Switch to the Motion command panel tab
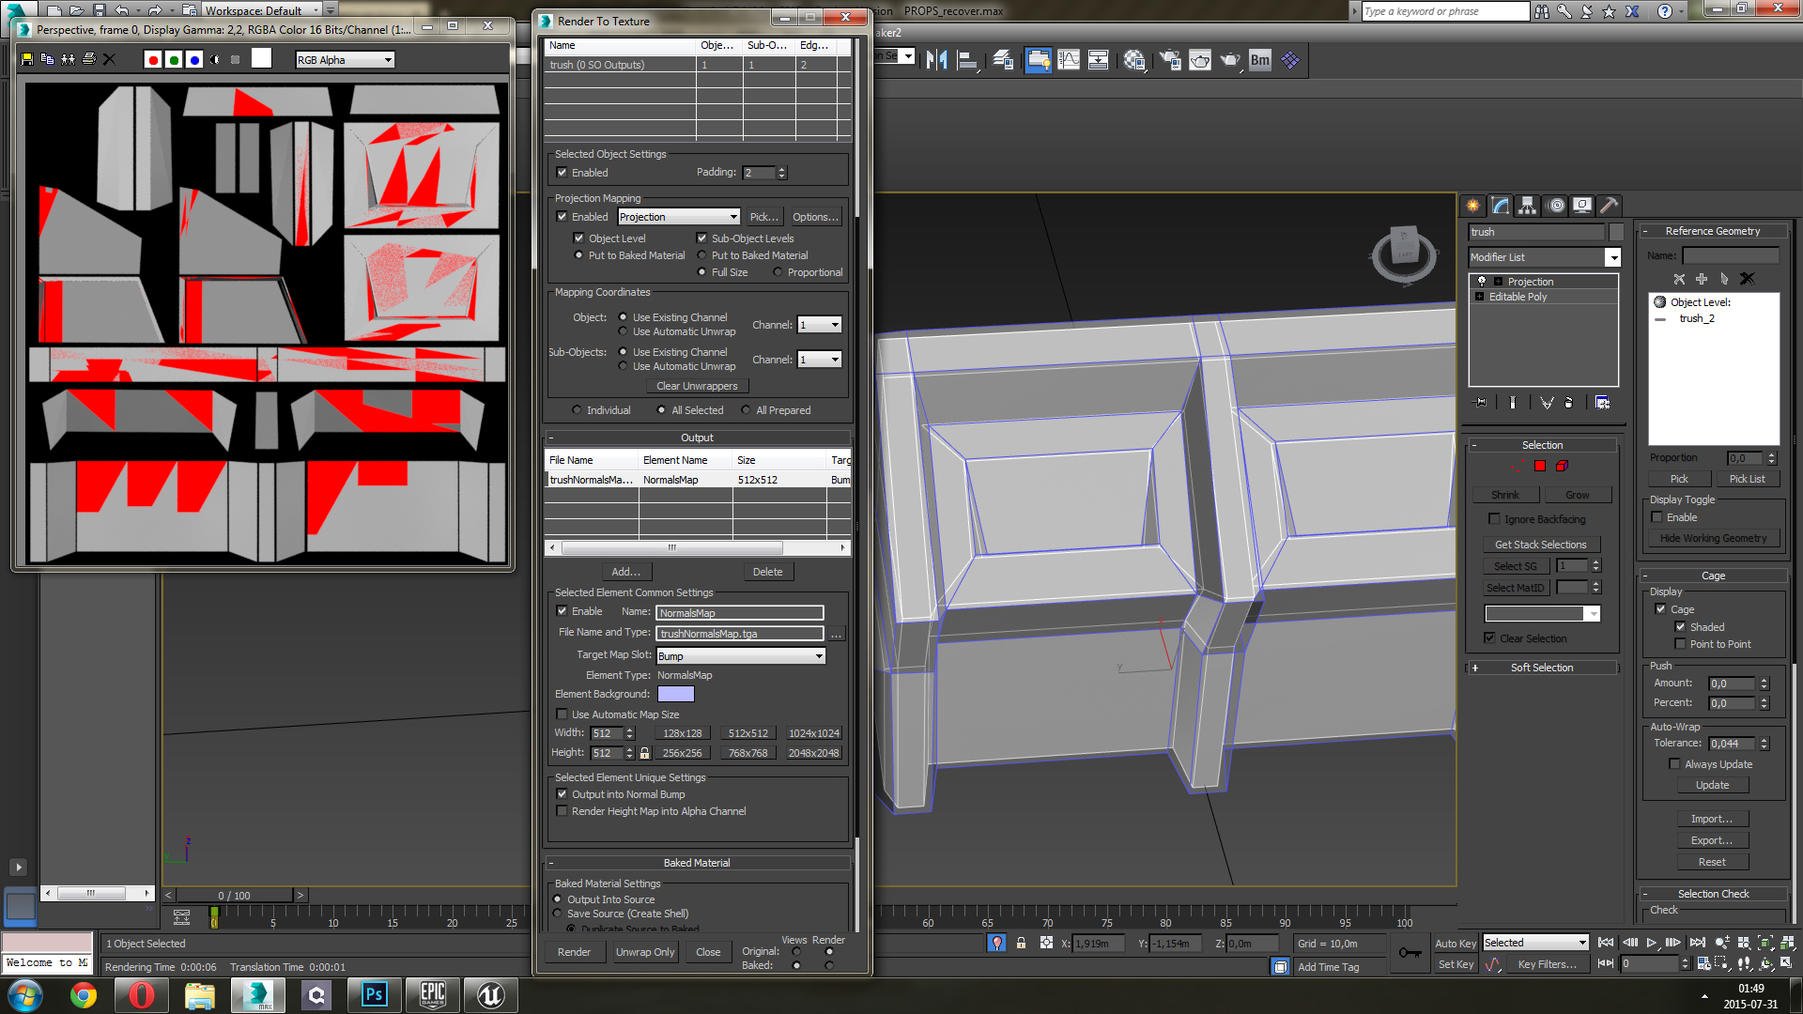 1556,205
